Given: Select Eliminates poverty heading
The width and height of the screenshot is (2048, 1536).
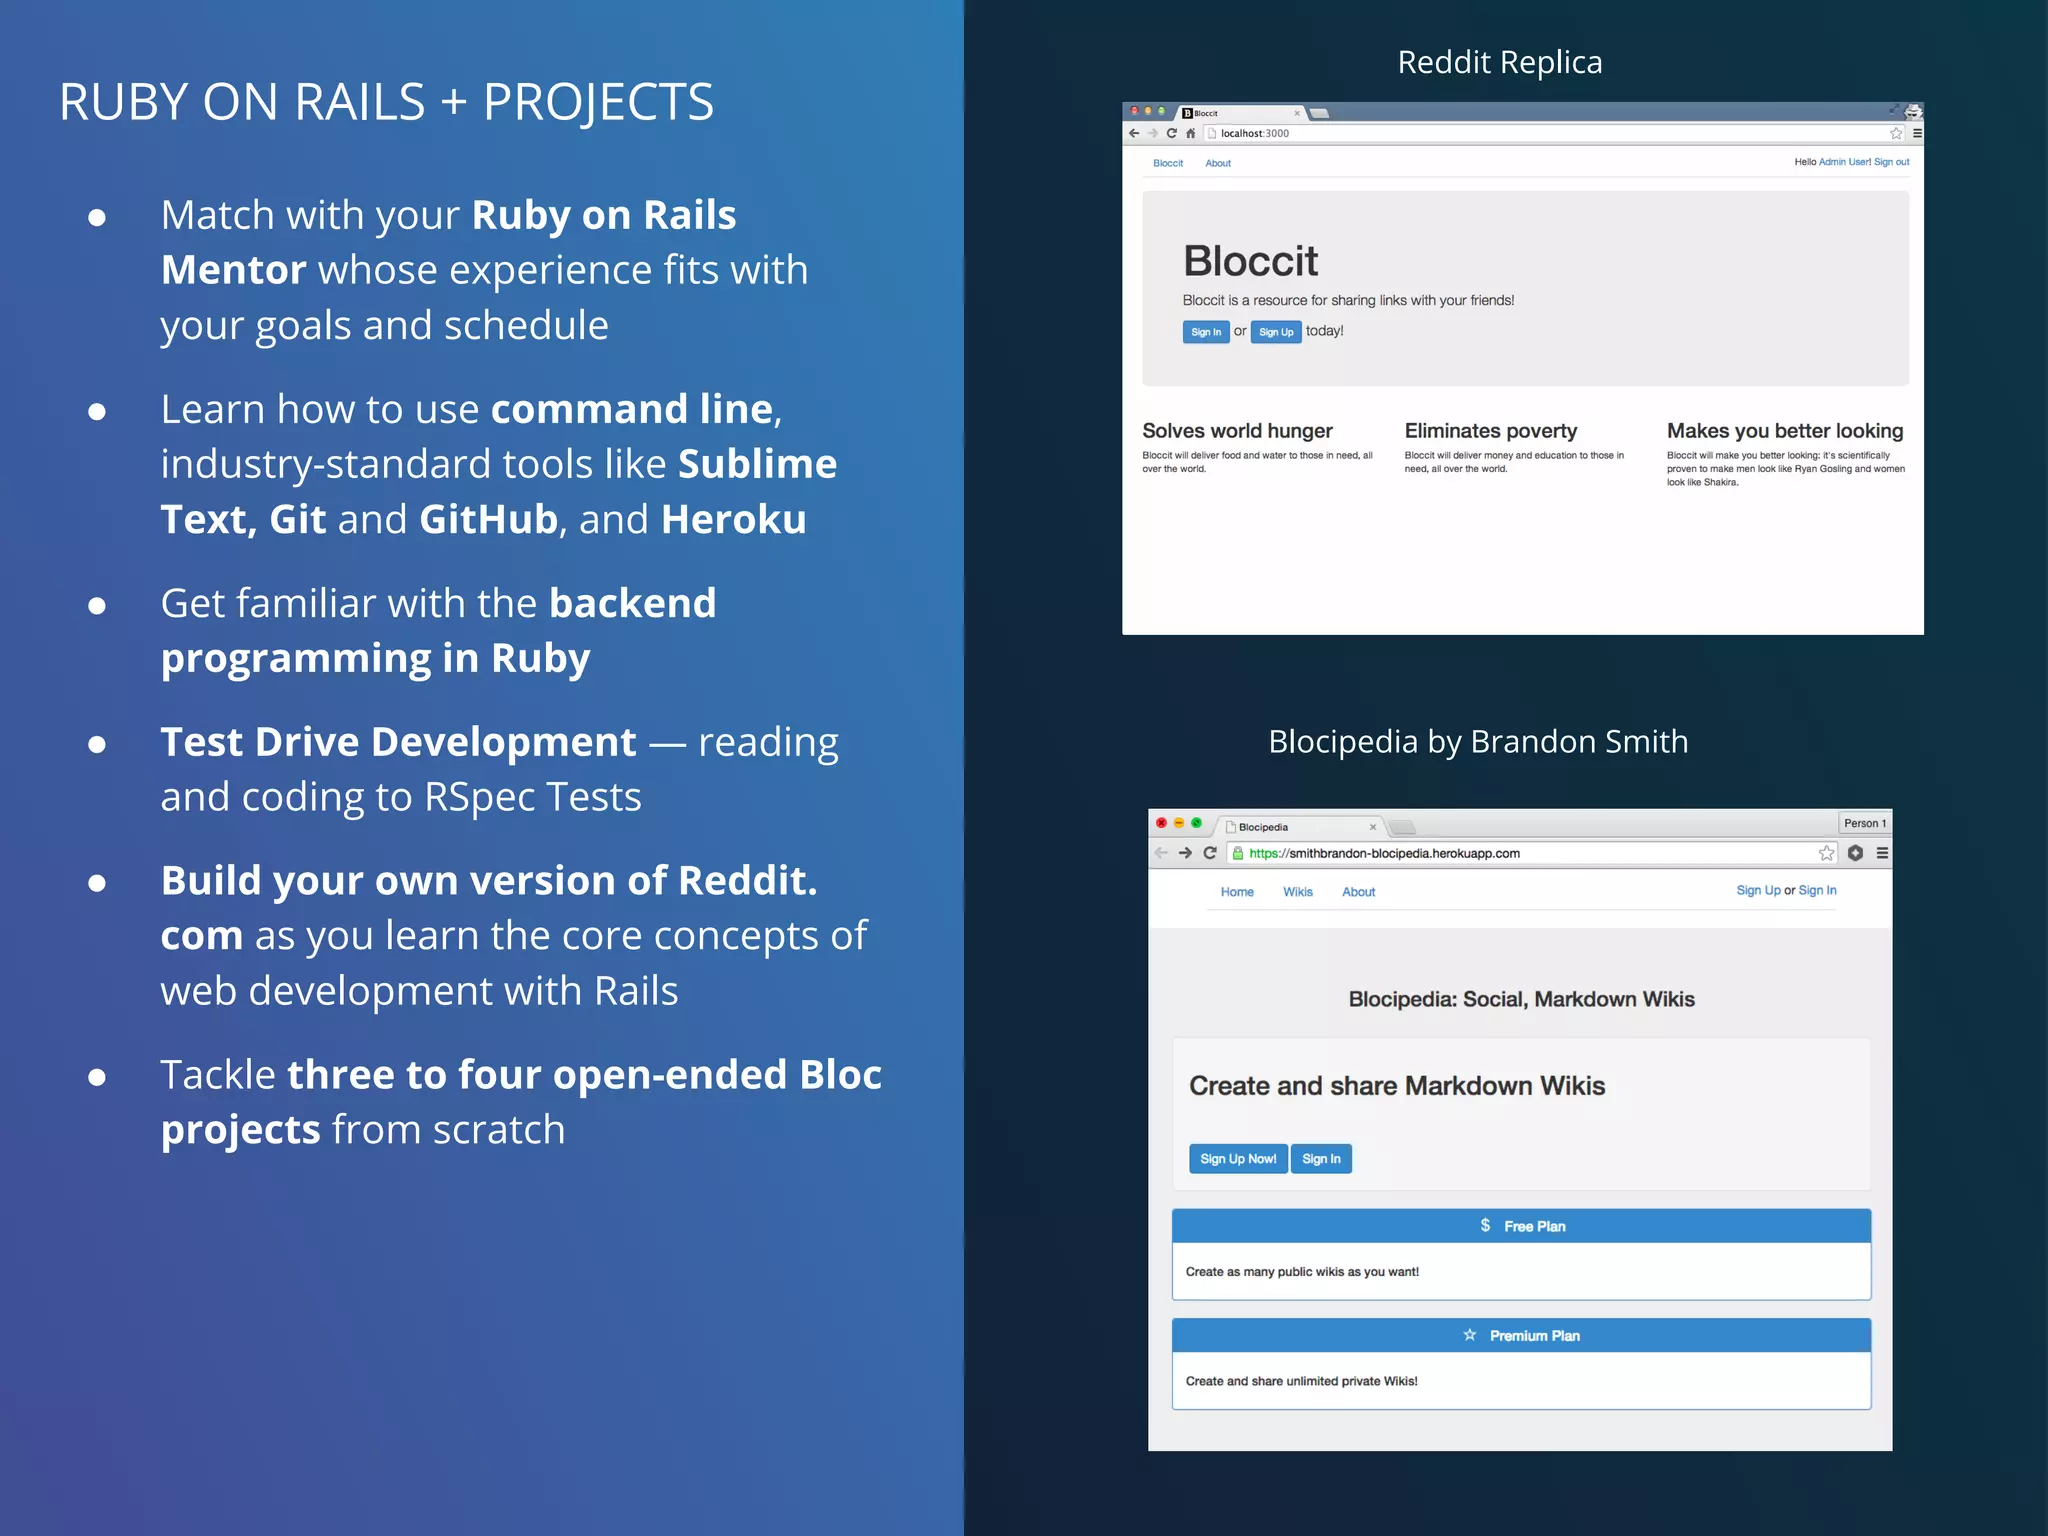Looking at the screenshot, I should pos(1491,431).
